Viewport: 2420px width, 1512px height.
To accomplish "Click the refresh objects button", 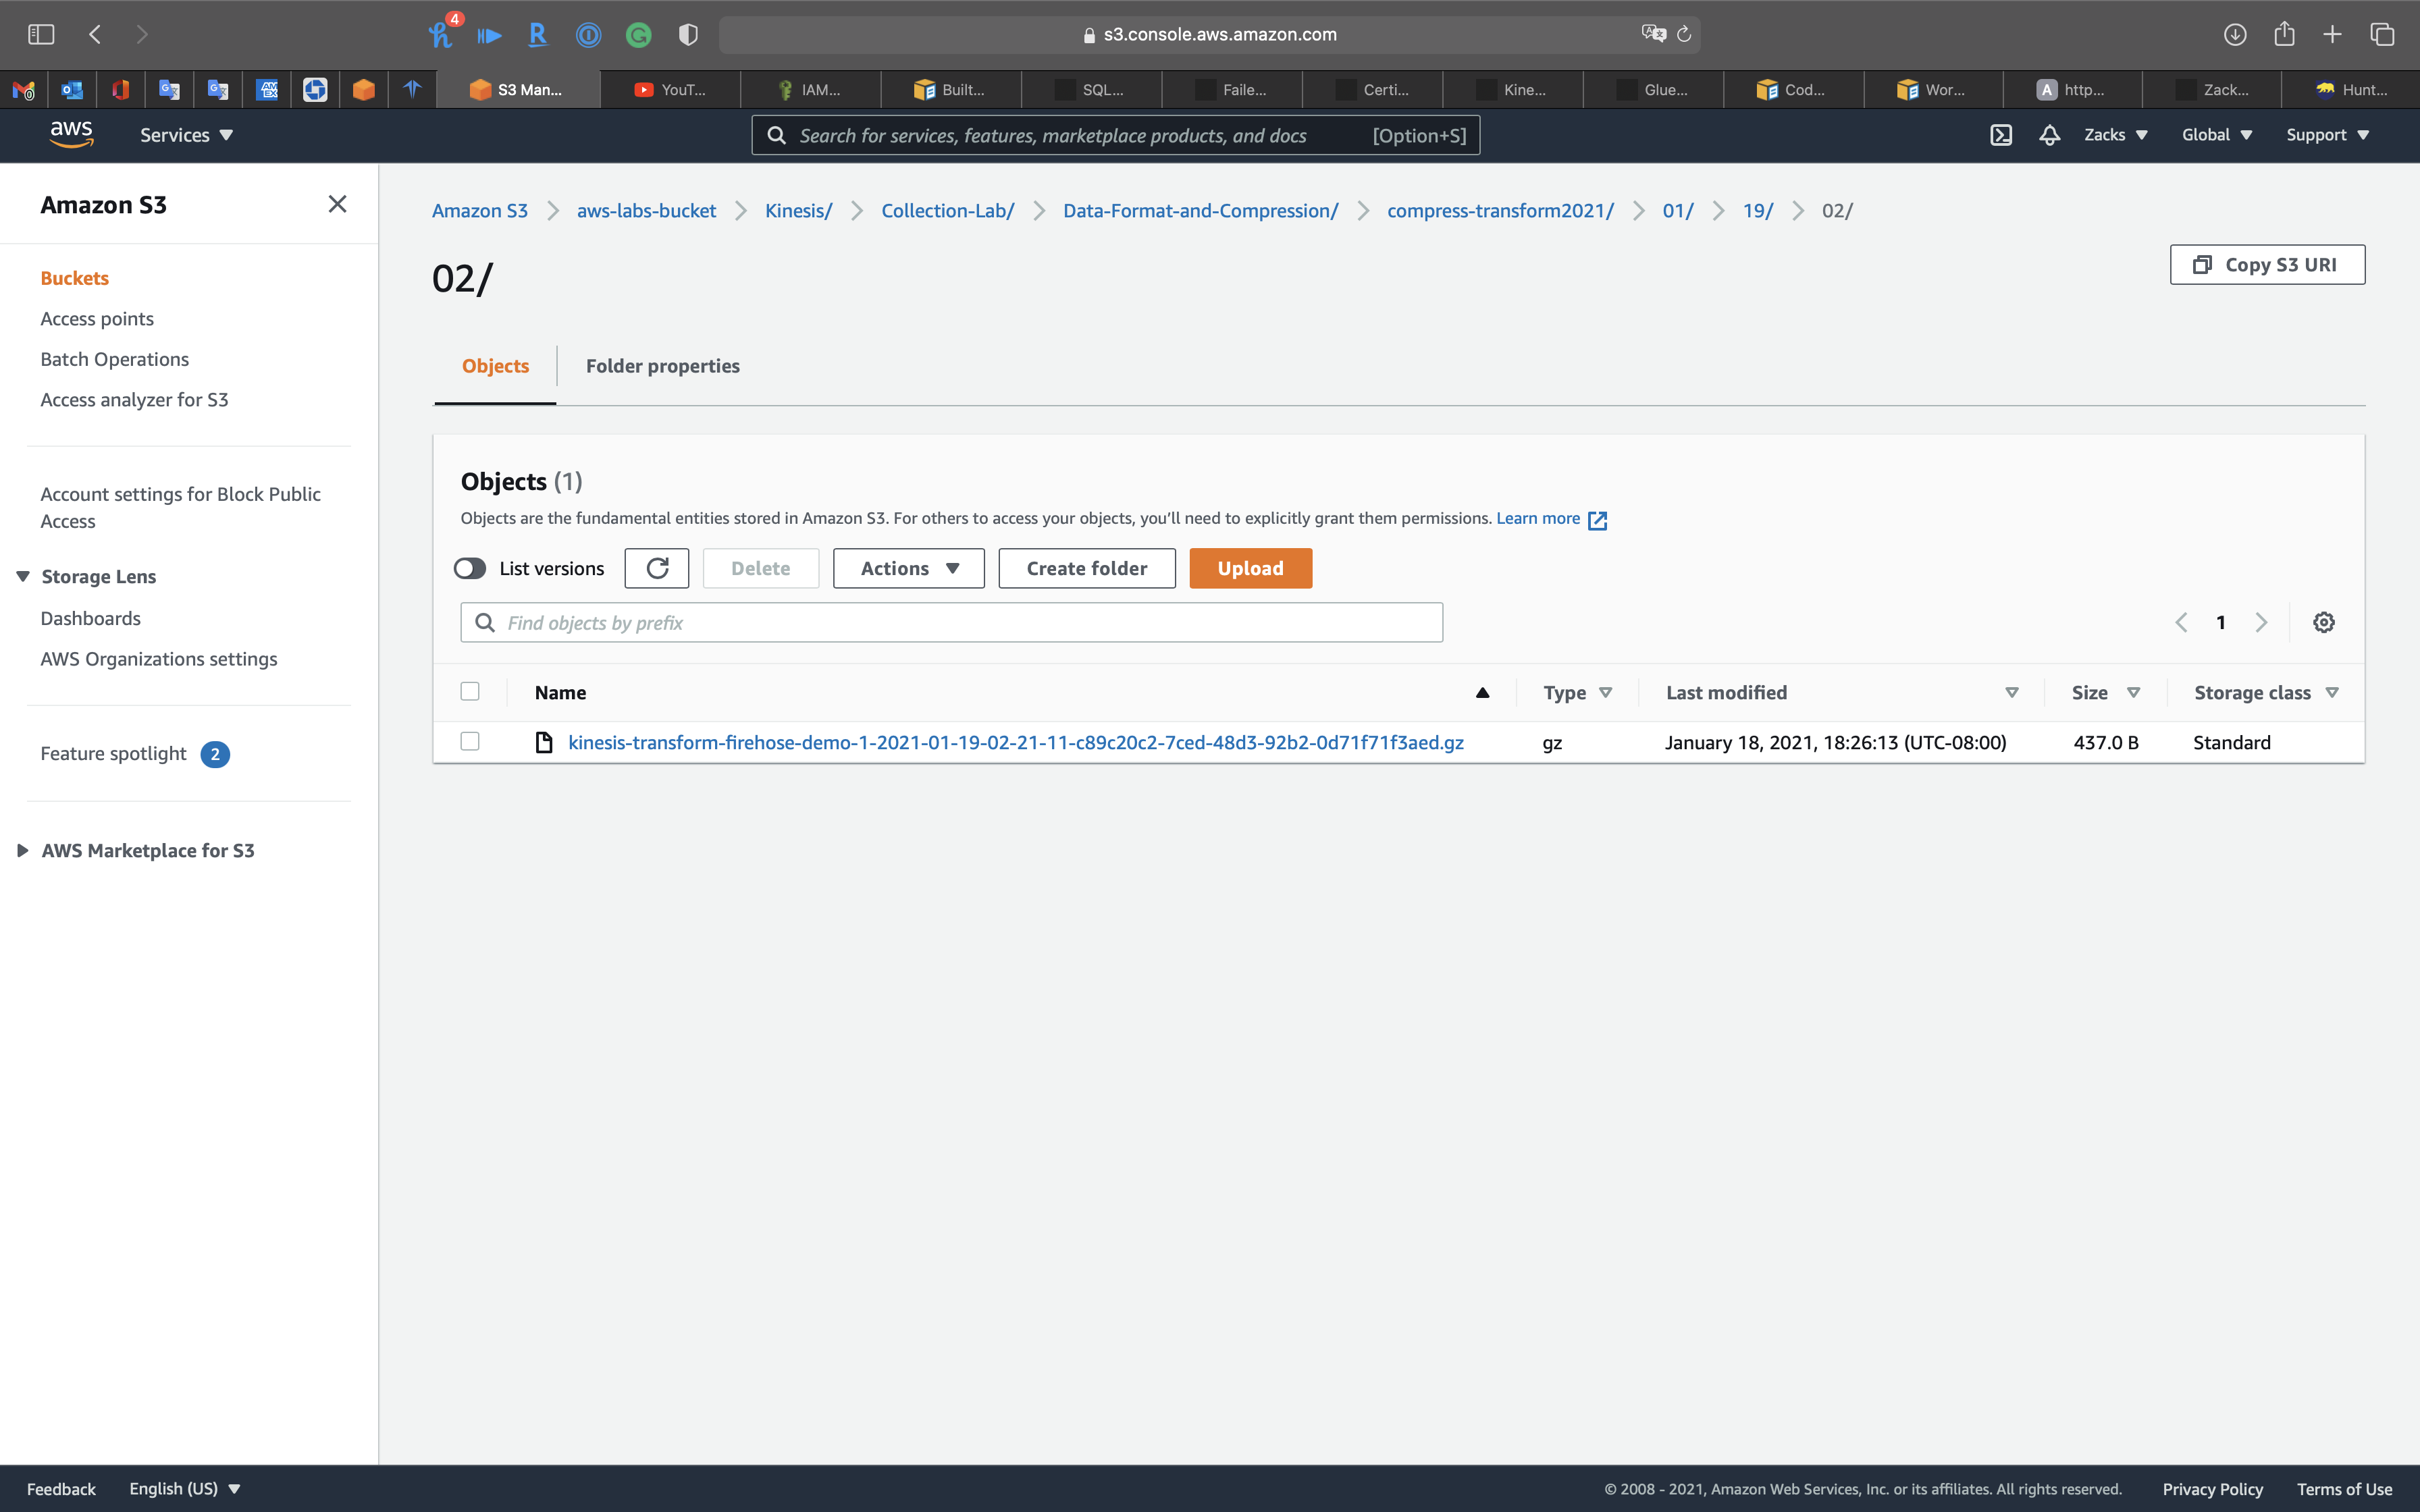I will 656,568.
